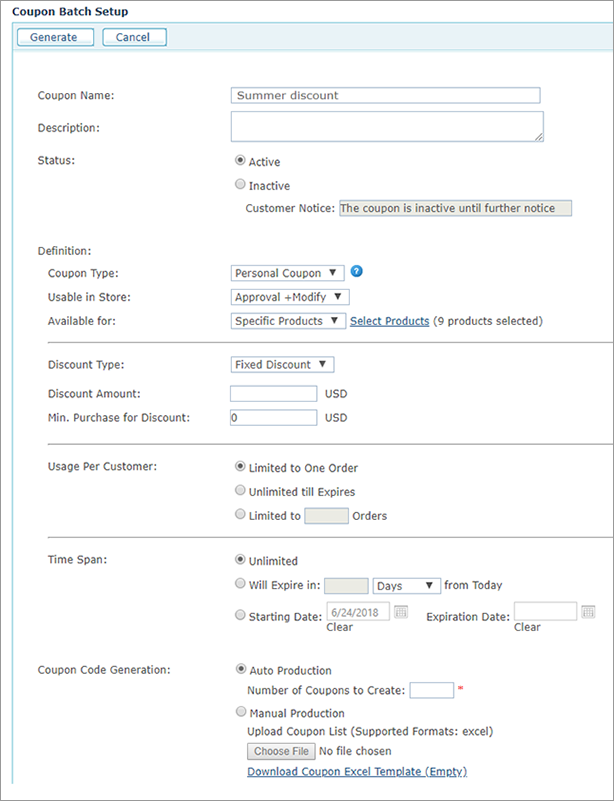Open the Days unit dropdown
Image resolution: width=614 pixels, height=801 pixels.
[407, 586]
